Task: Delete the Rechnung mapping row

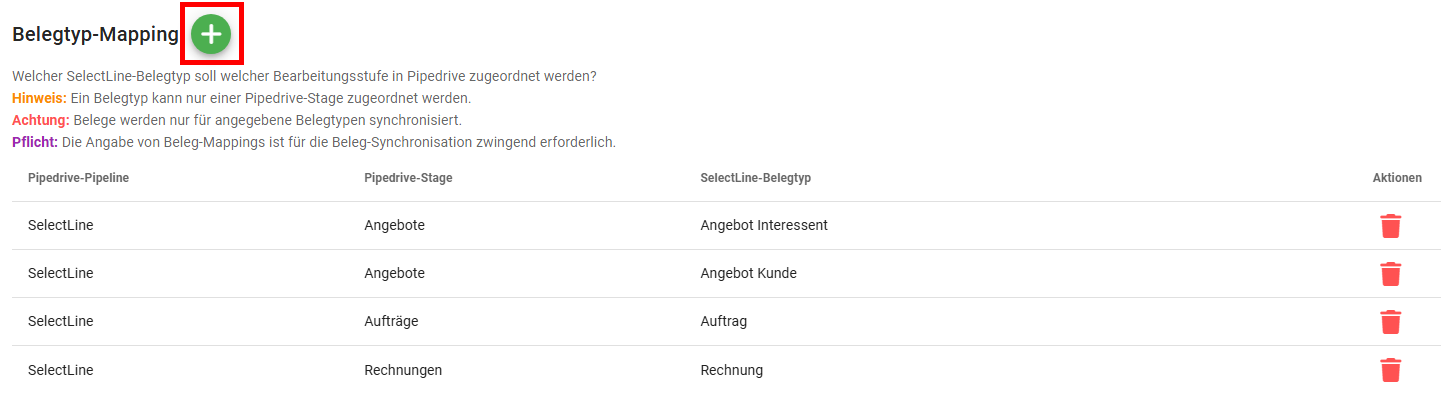Action: click(1390, 370)
